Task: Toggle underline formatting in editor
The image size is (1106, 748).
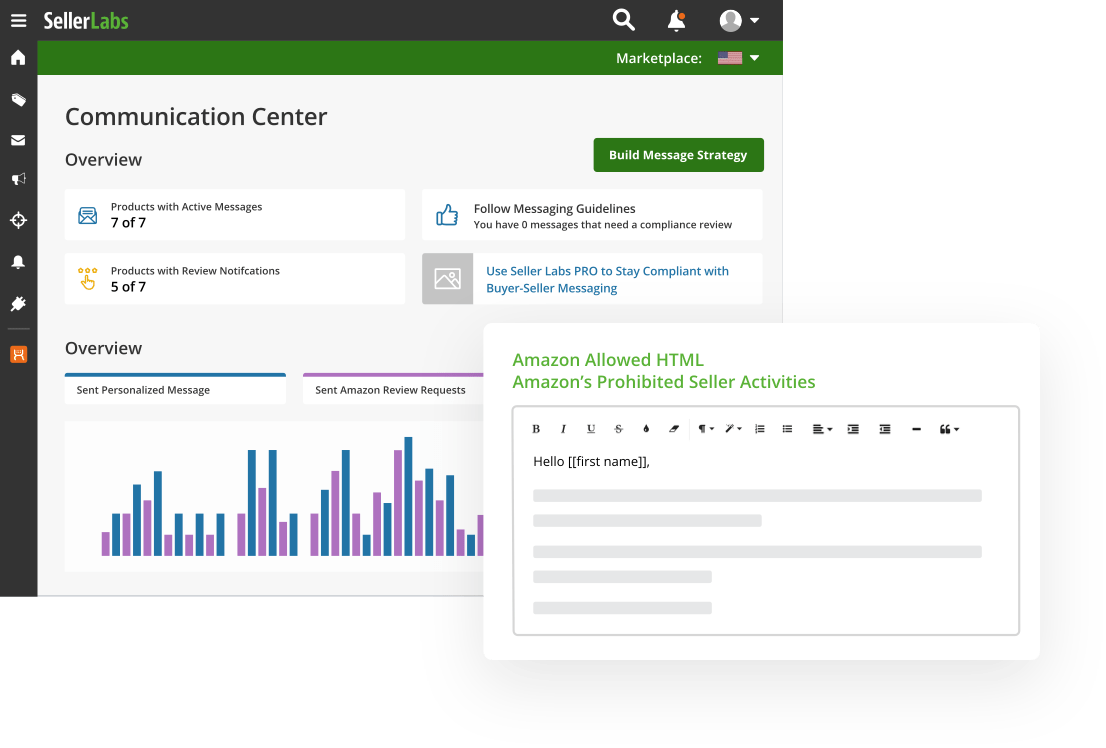Action: [x=591, y=429]
